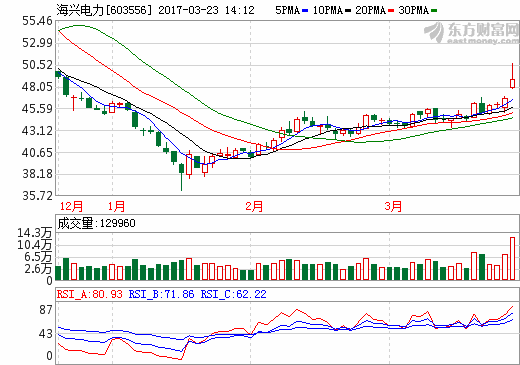The width and height of the screenshot is (520, 365).
Task: Click the timestamp 2017-03-23 14:12
Action: point(206,10)
